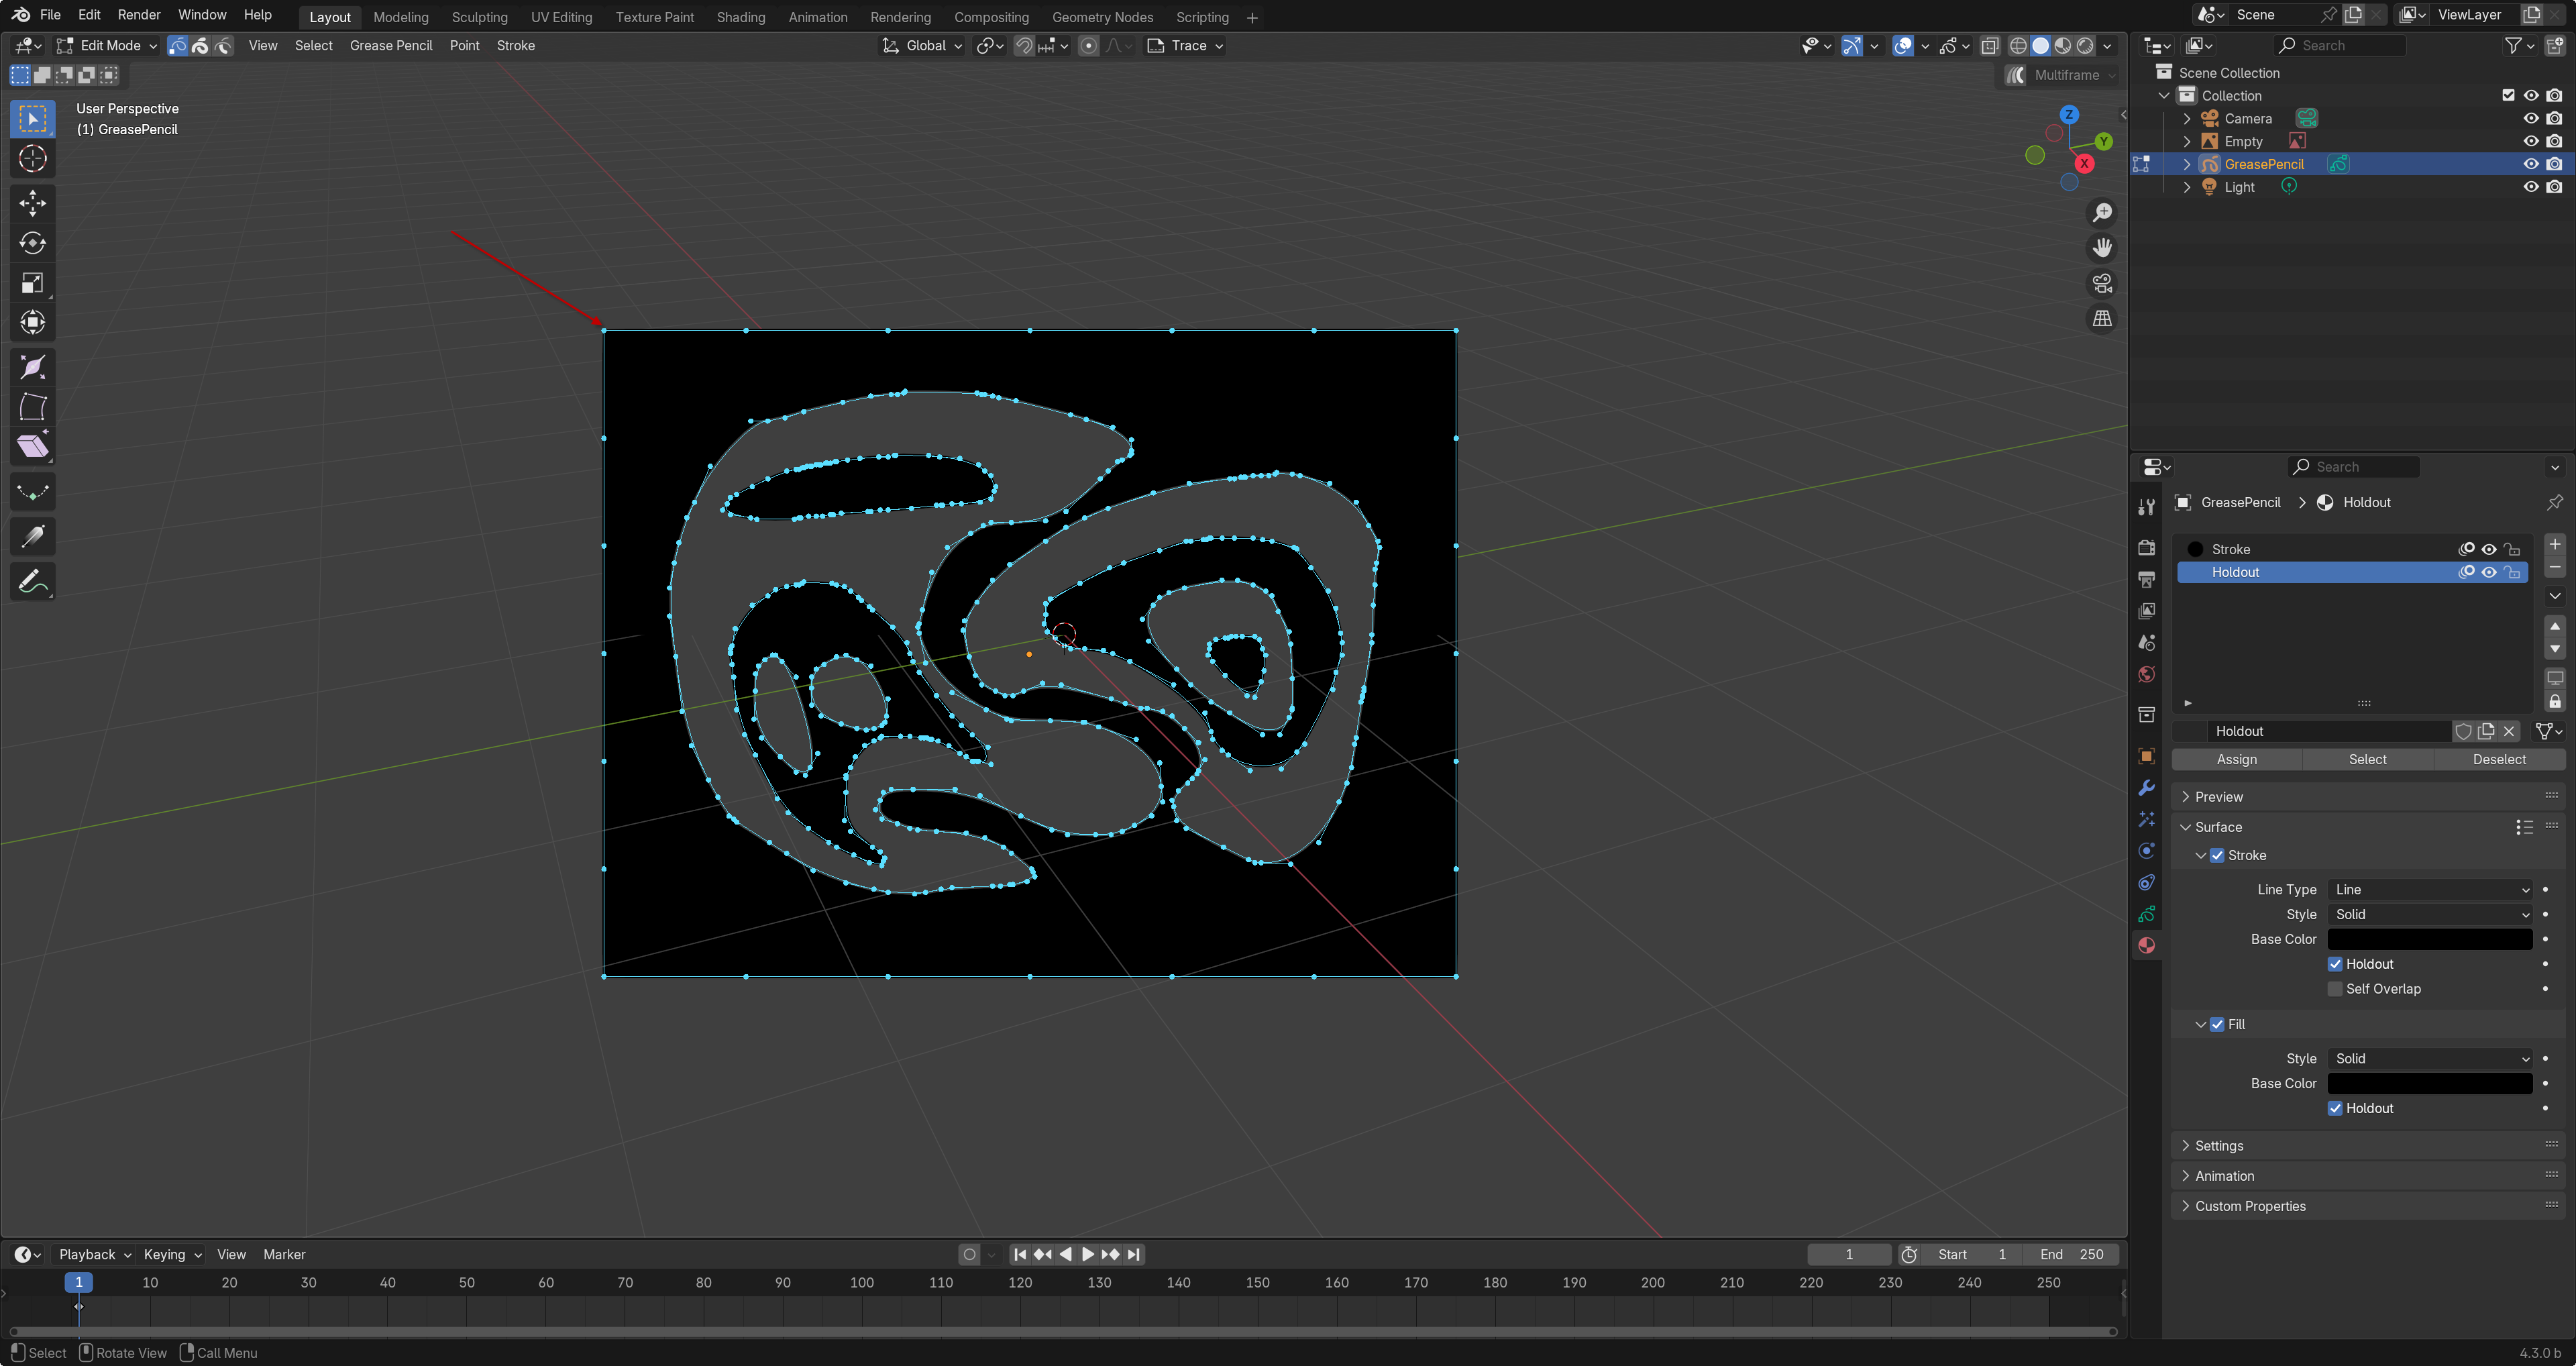Click the Select material button
The image size is (2576, 1366).
(2367, 759)
